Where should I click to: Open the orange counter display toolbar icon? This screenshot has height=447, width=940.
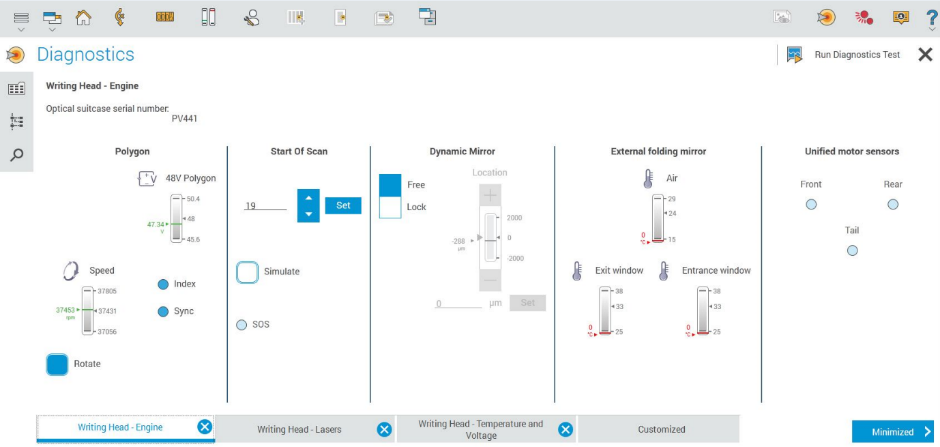click(165, 18)
